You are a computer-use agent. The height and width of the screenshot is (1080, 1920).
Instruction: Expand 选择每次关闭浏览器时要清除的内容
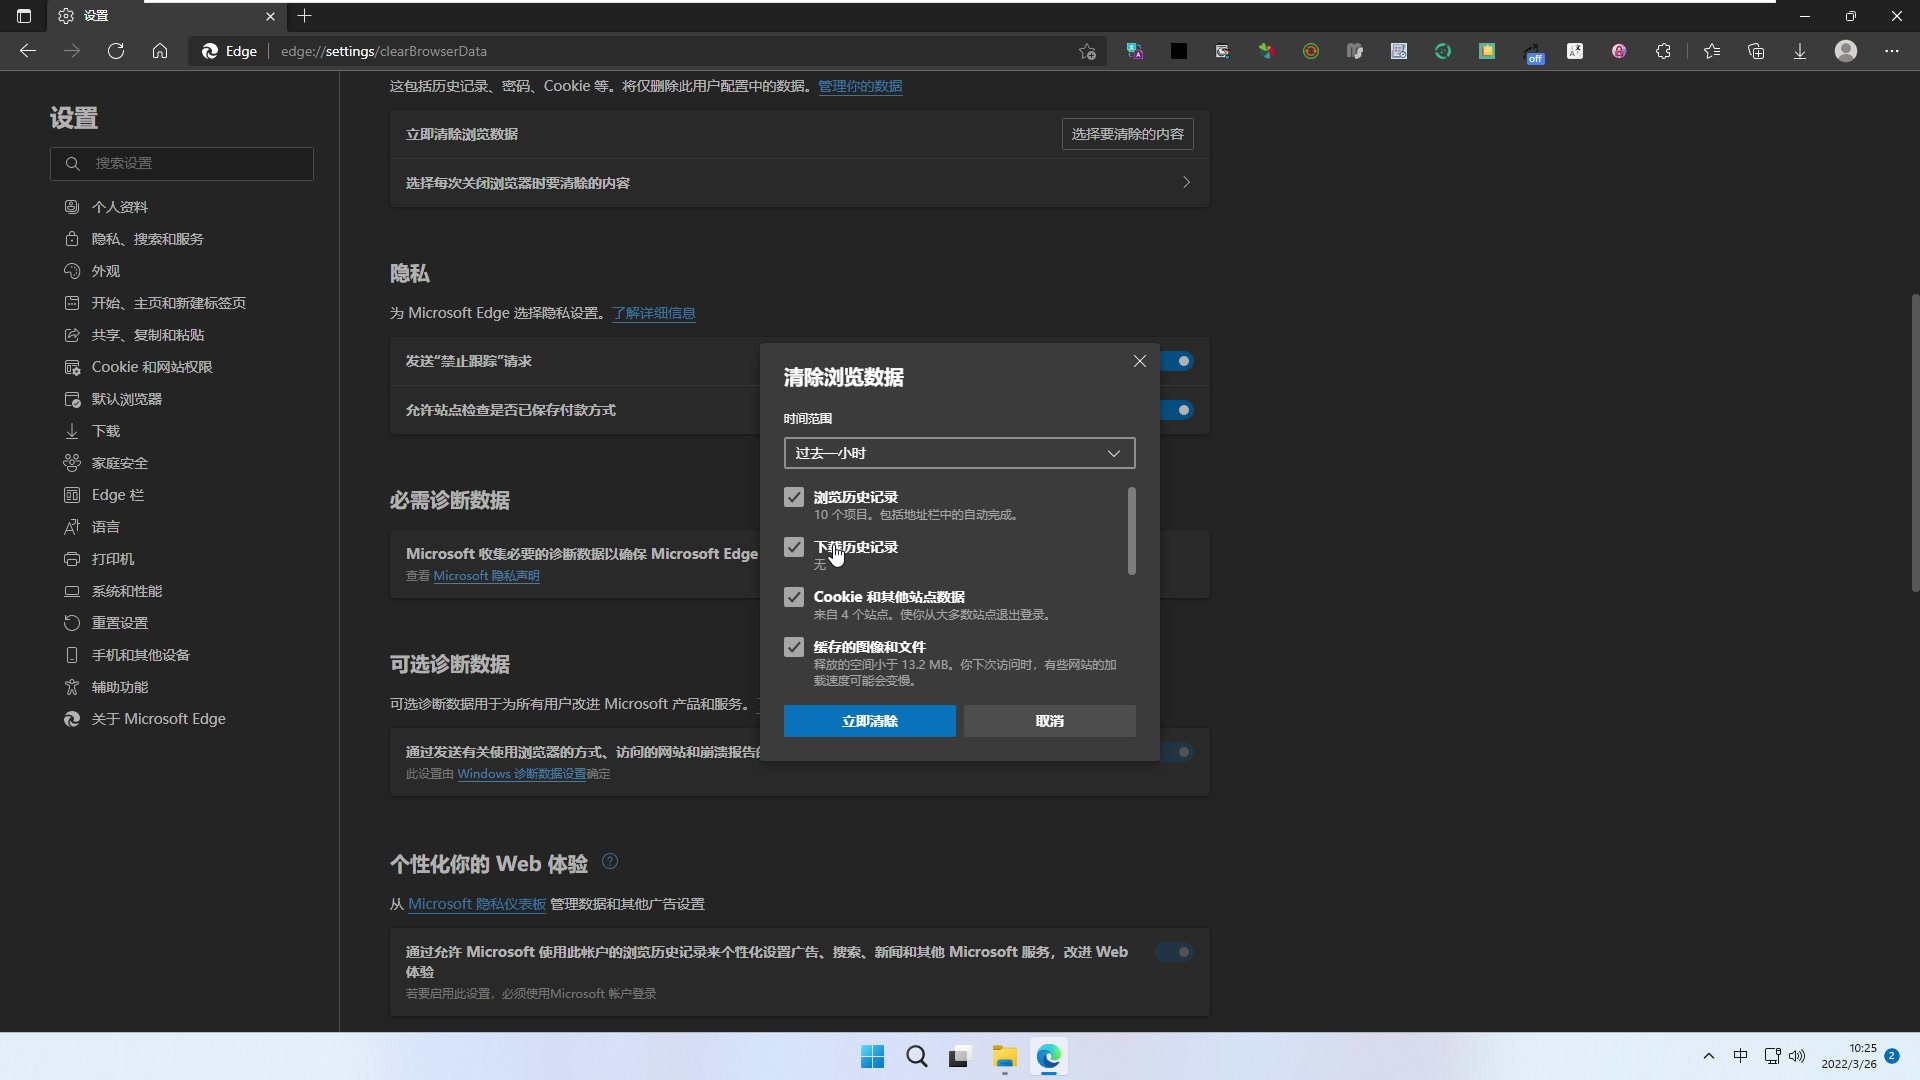(799, 183)
